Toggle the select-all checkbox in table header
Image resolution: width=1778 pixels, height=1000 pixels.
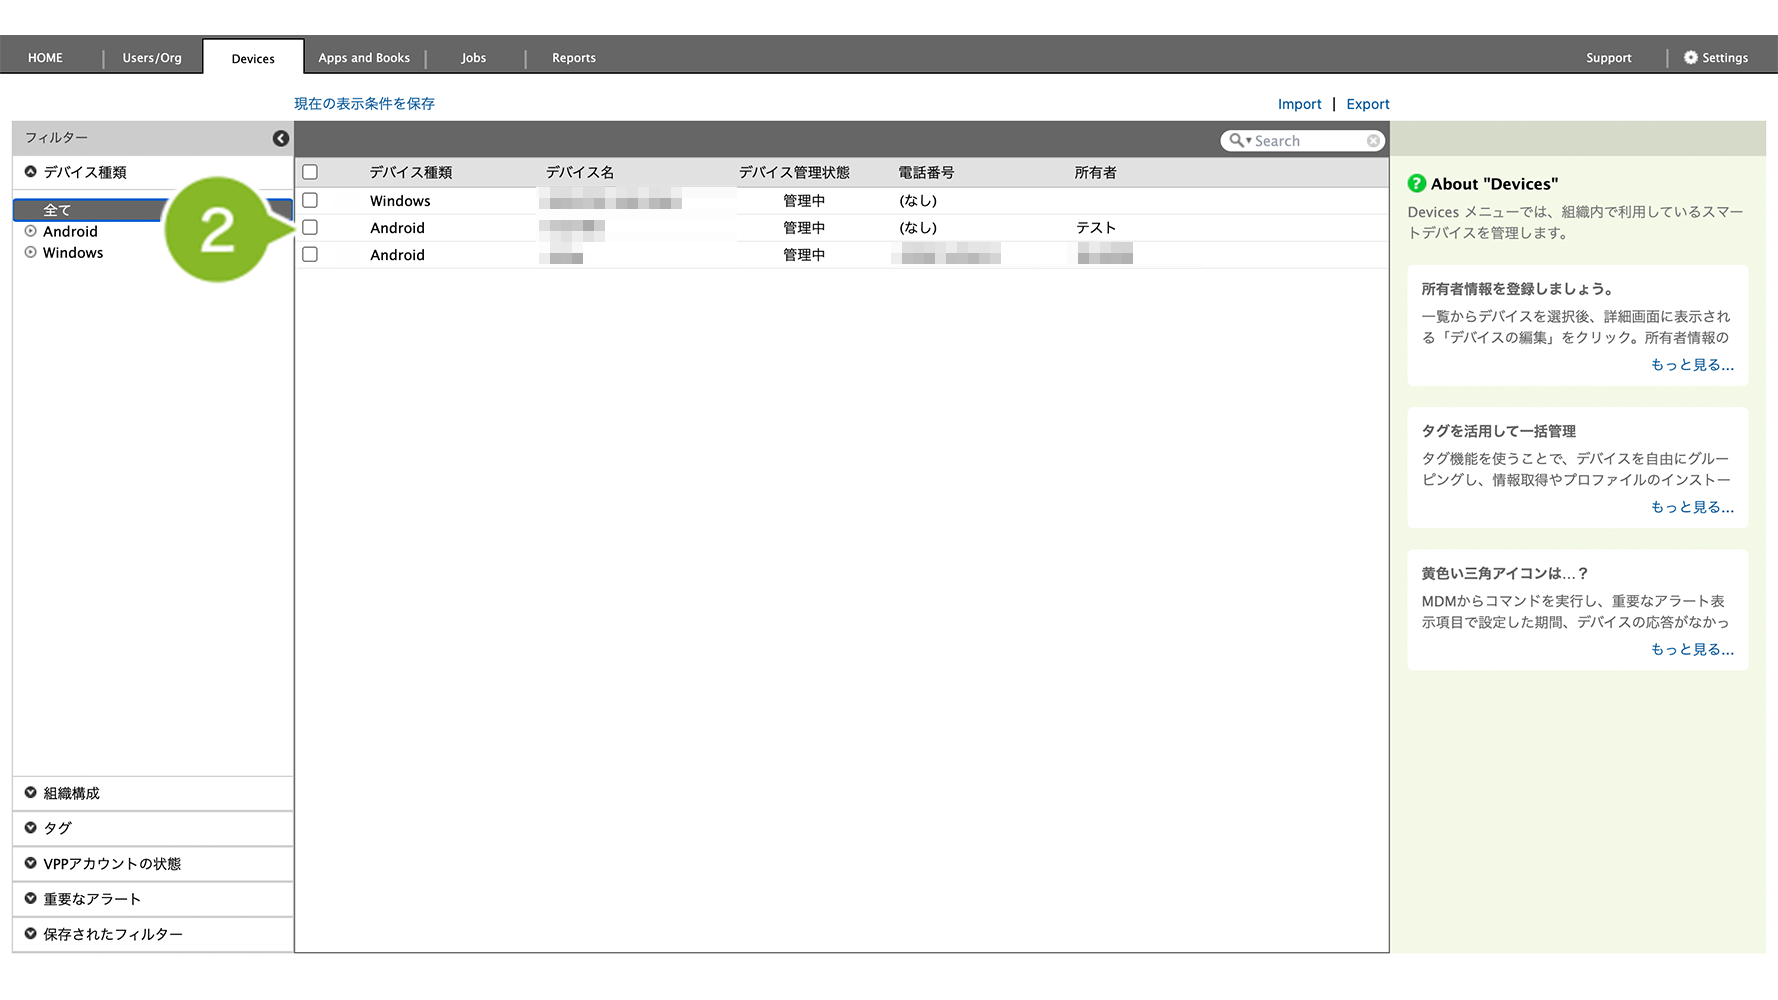[310, 172]
